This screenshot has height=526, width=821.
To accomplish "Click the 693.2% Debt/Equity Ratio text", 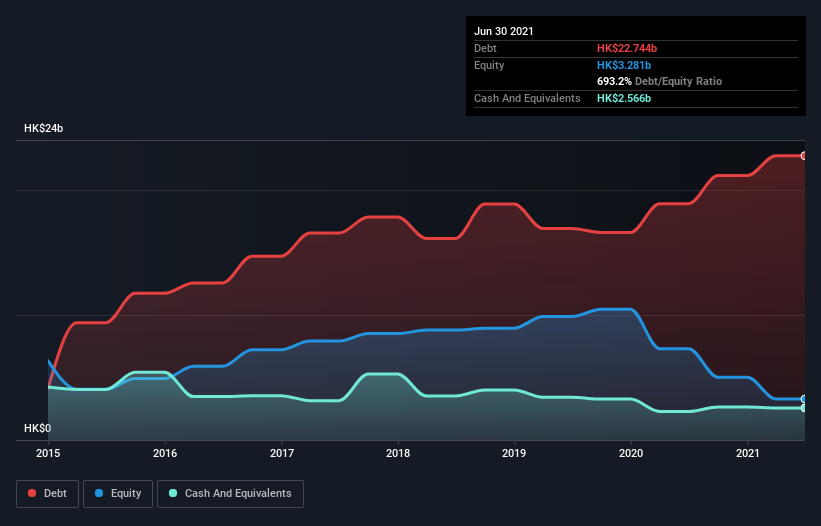I will click(x=660, y=82).
